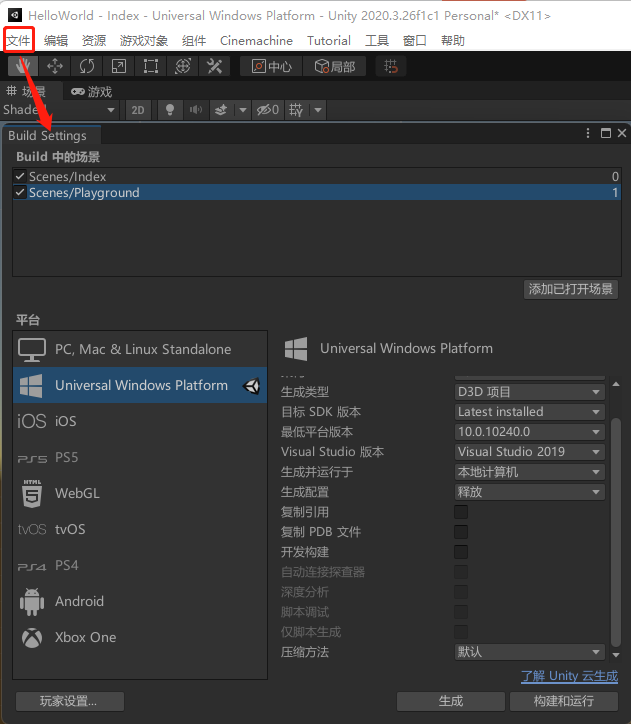The width and height of the screenshot is (631, 724).
Task: Open the Tutorial menu
Action: pyautogui.click(x=329, y=41)
